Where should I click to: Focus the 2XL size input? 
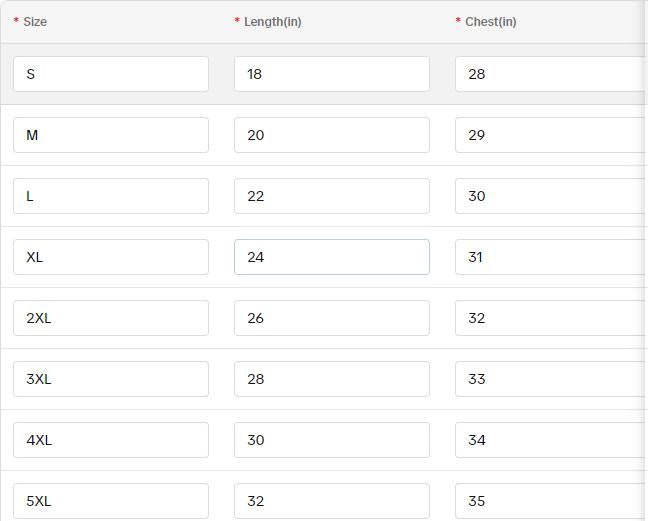click(x=110, y=318)
